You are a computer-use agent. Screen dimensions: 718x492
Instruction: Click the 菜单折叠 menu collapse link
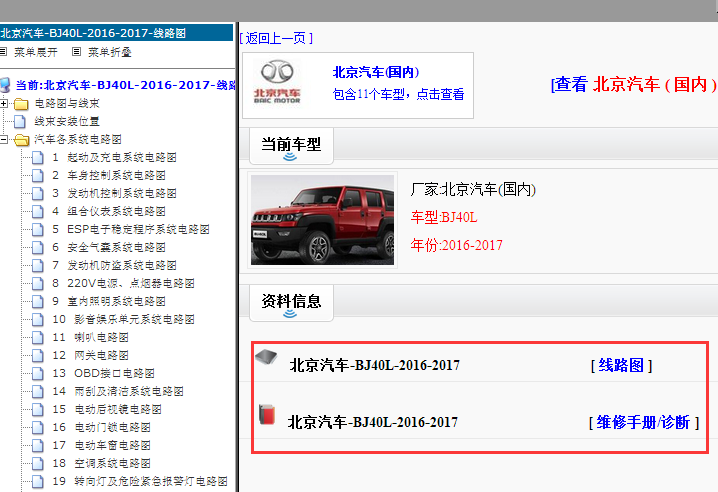[110, 52]
